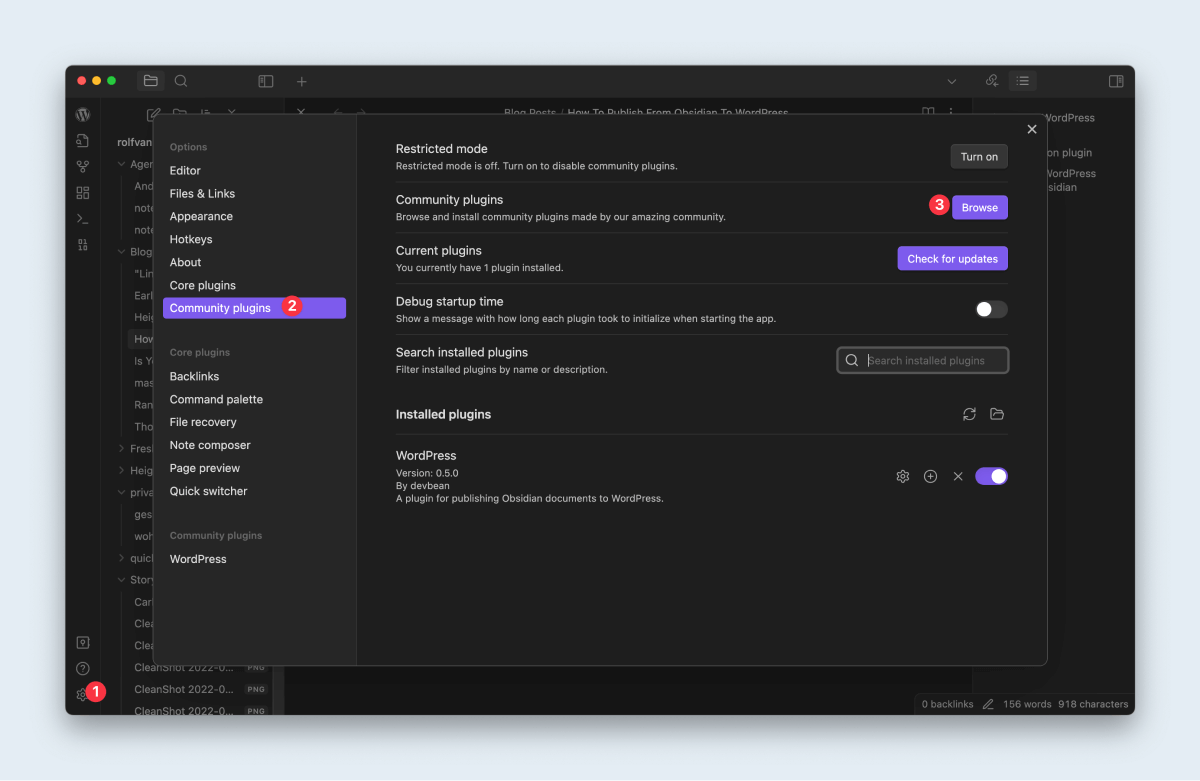Screen dimensions: 1200x781
Task: Click pencil edit icon in status bar
Action: click(988, 704)
